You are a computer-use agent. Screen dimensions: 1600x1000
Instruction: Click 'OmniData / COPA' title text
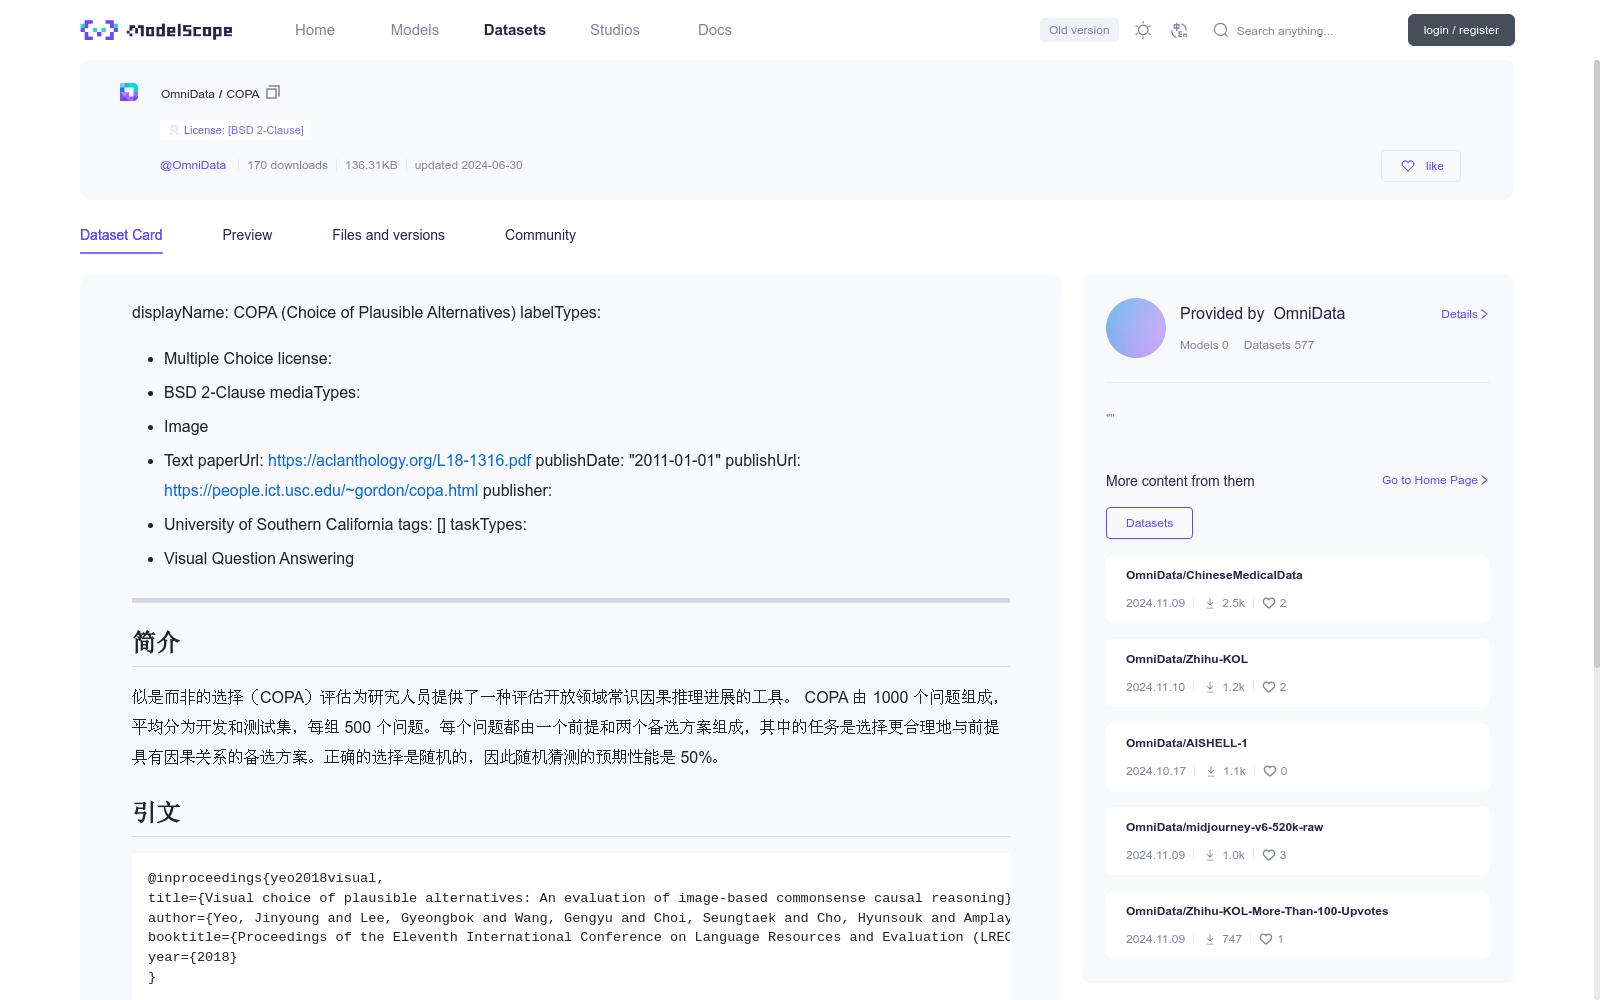click(210, 93)
